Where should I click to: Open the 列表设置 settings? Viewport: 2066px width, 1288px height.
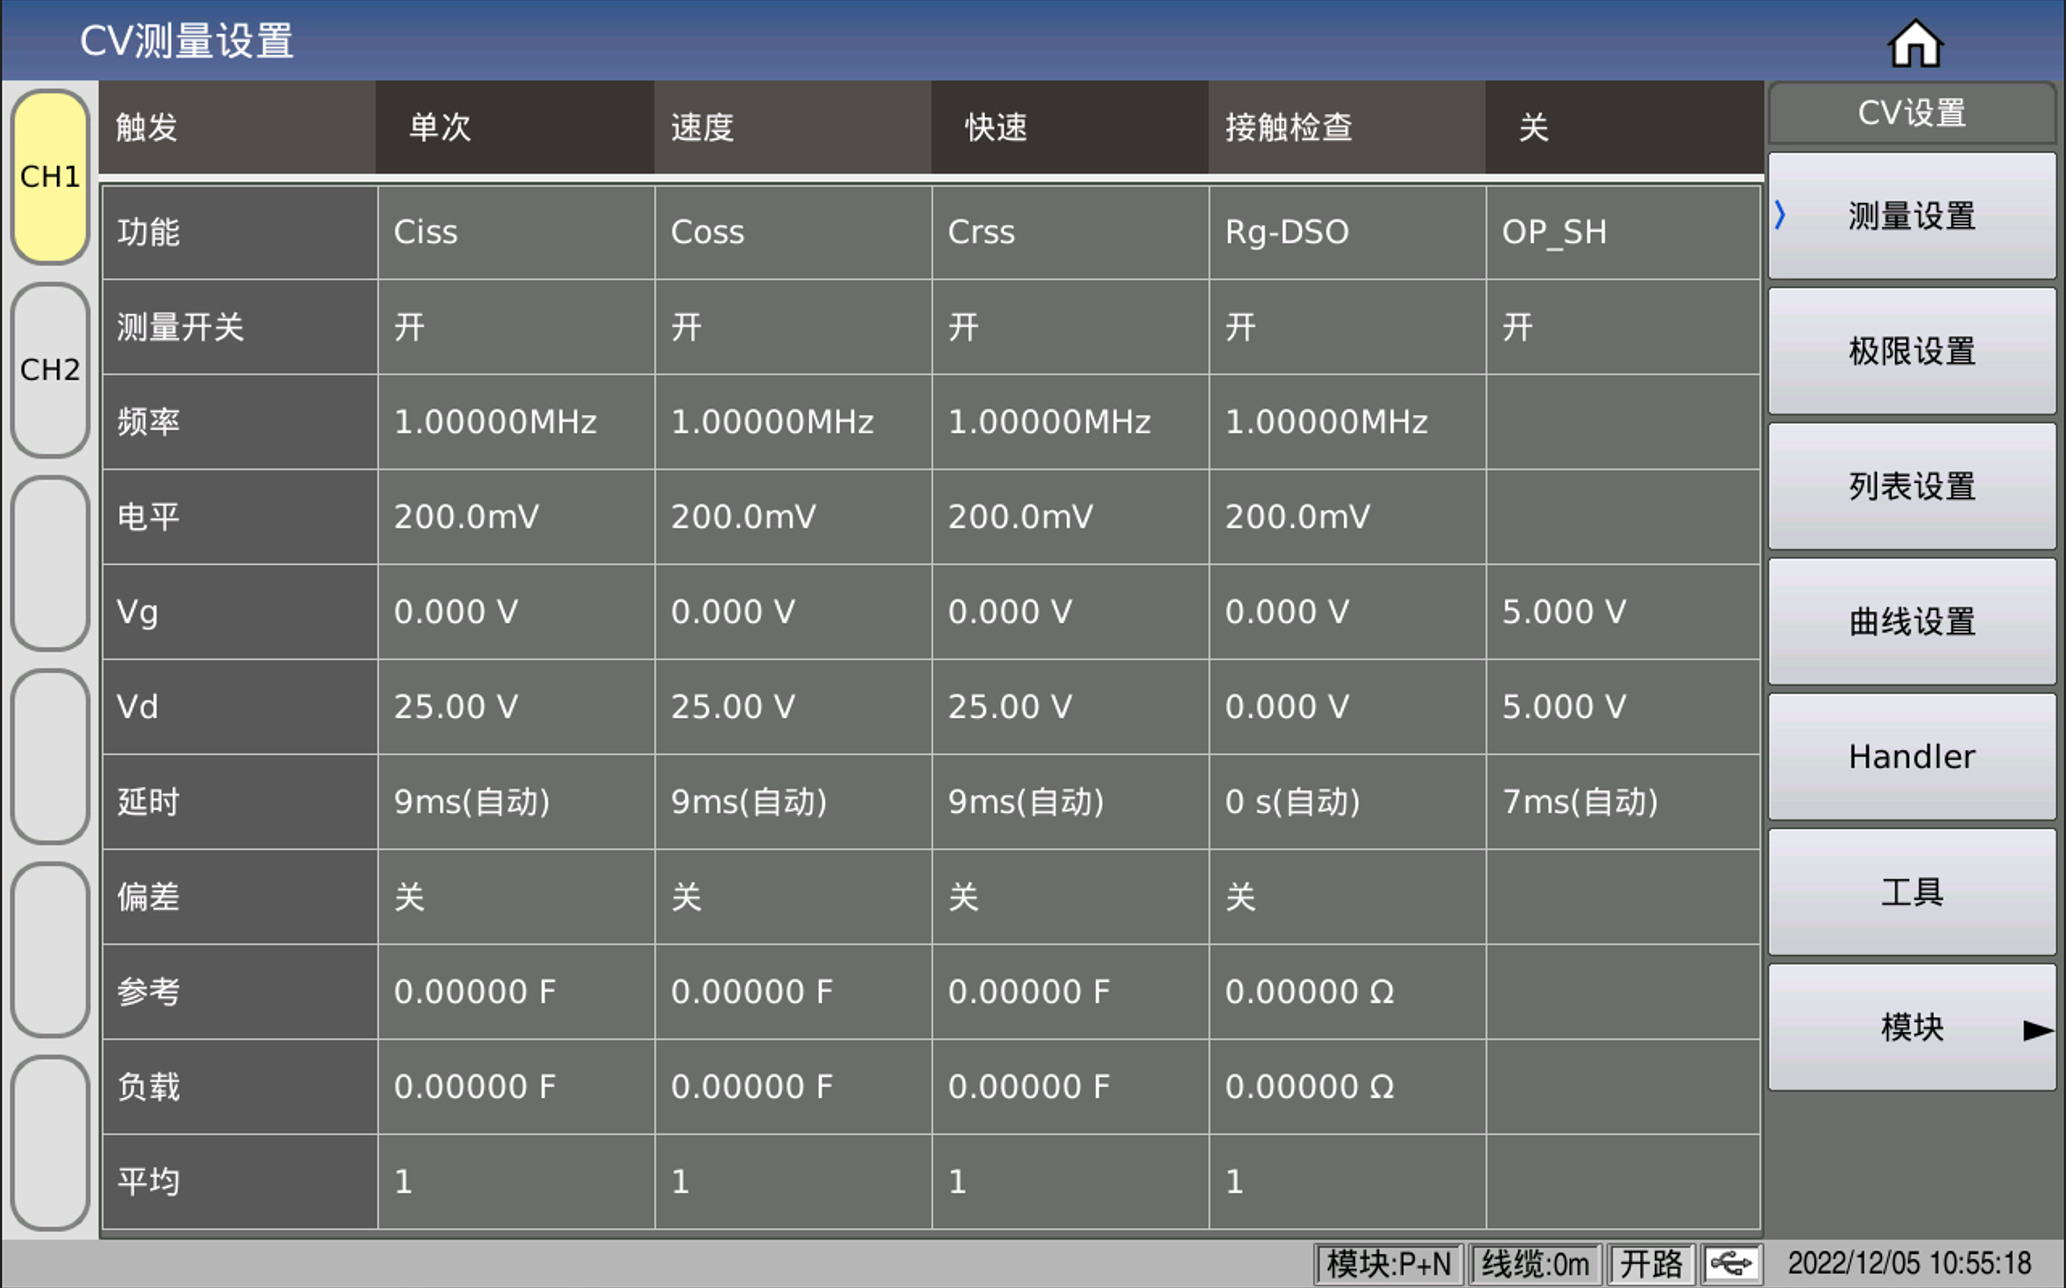point(1911,486)
